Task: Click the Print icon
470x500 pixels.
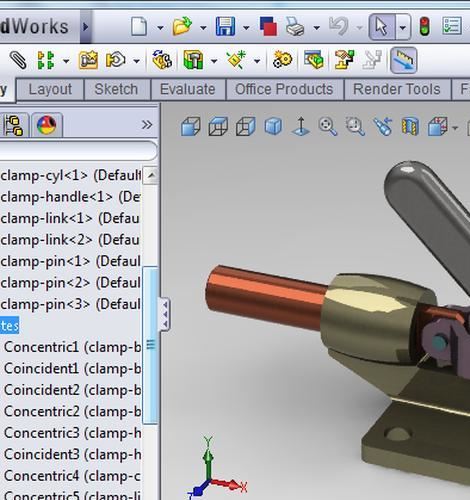Action: 295,27
